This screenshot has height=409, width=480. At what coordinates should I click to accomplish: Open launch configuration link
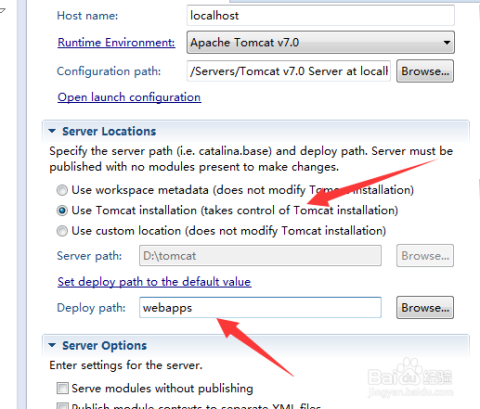coord(129,97)
